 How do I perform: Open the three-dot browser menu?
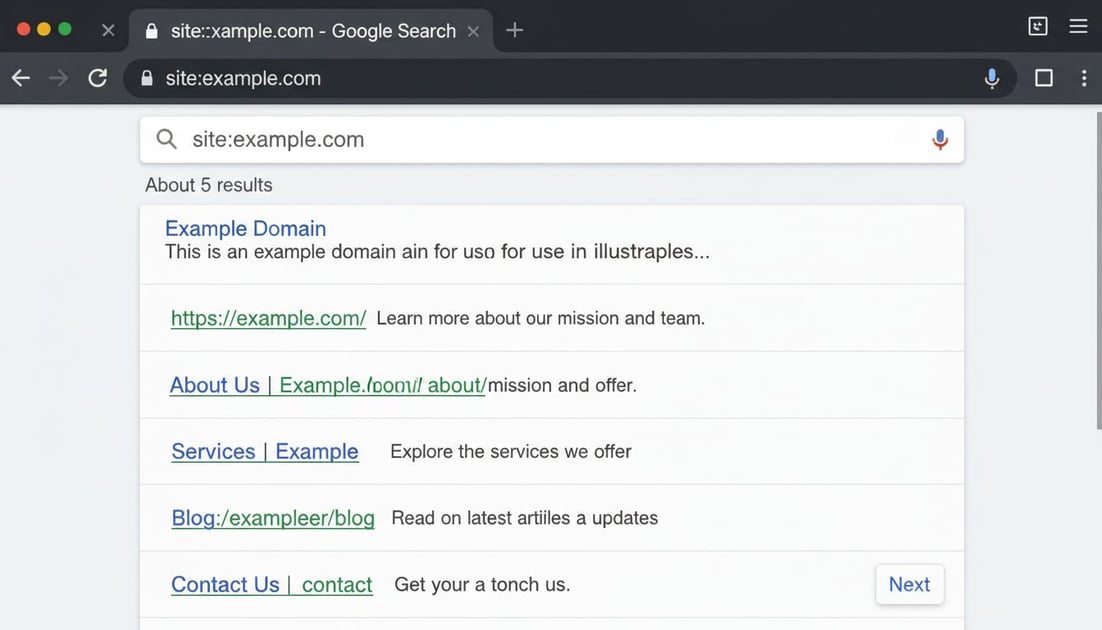(1084, 78)
